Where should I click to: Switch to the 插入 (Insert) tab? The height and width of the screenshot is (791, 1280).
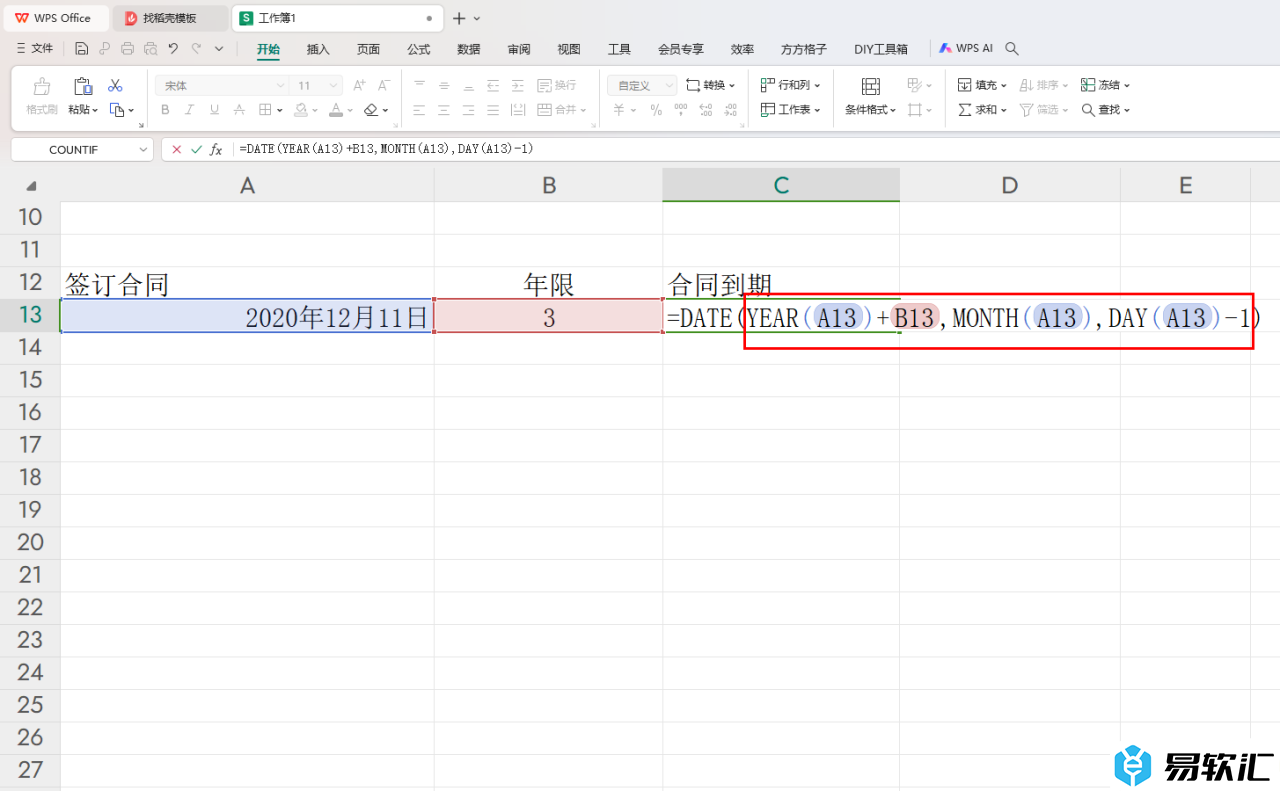coord(318,49)
